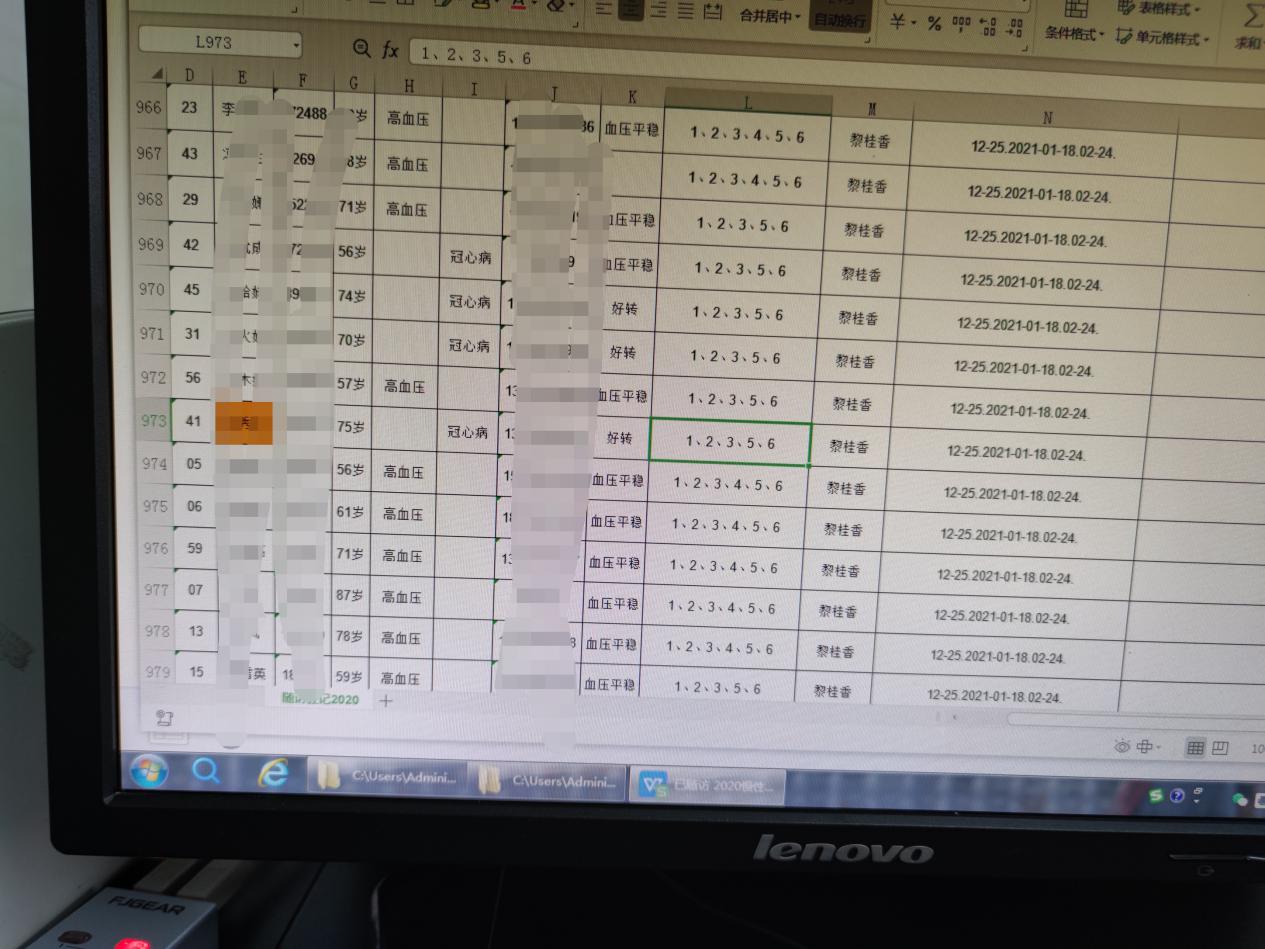1265x949 pixels.
Task: Select row header 973
Action: pyautogui.click(x=155, y=421)
